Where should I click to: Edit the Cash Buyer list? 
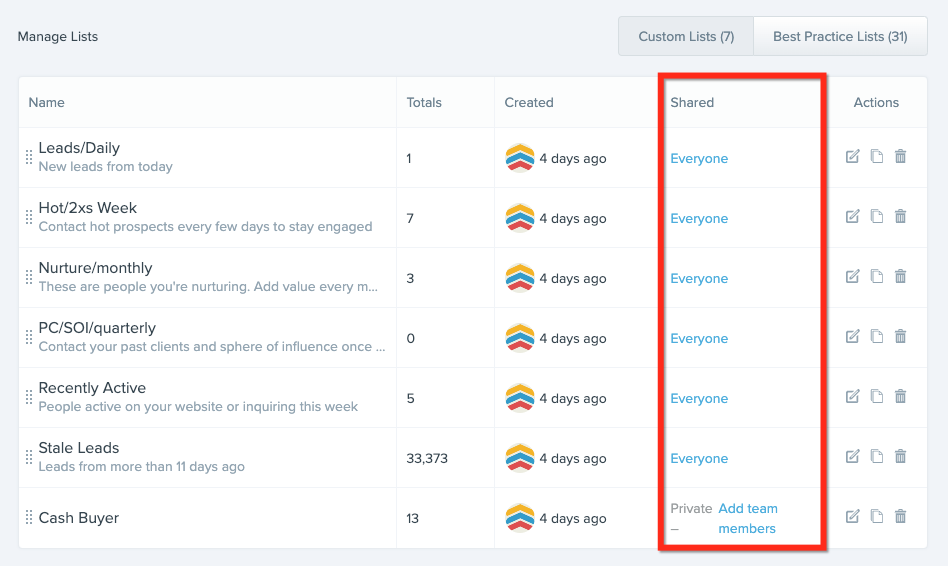pos(852,517)
